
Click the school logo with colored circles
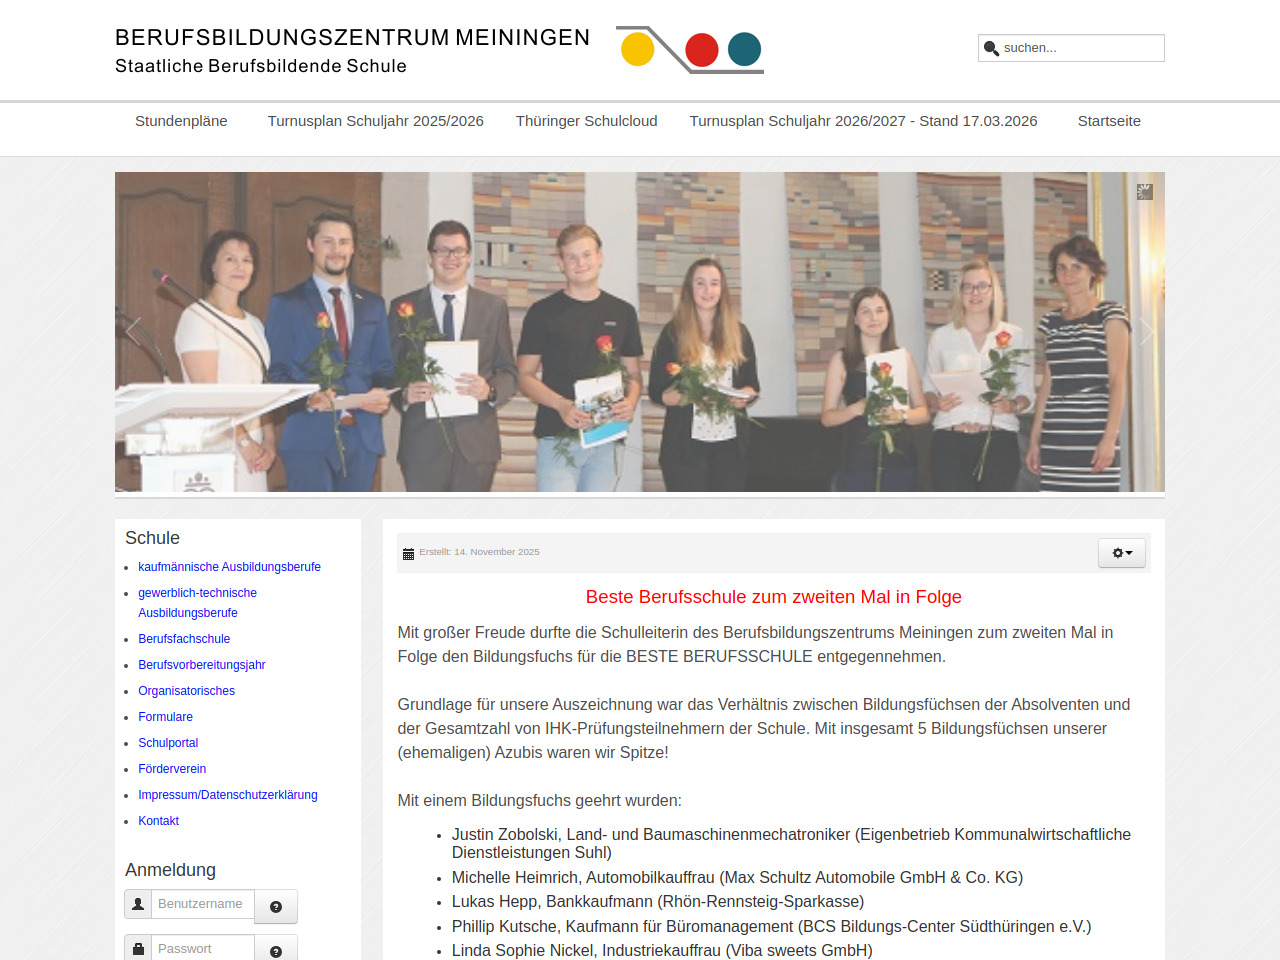(690, 49)
